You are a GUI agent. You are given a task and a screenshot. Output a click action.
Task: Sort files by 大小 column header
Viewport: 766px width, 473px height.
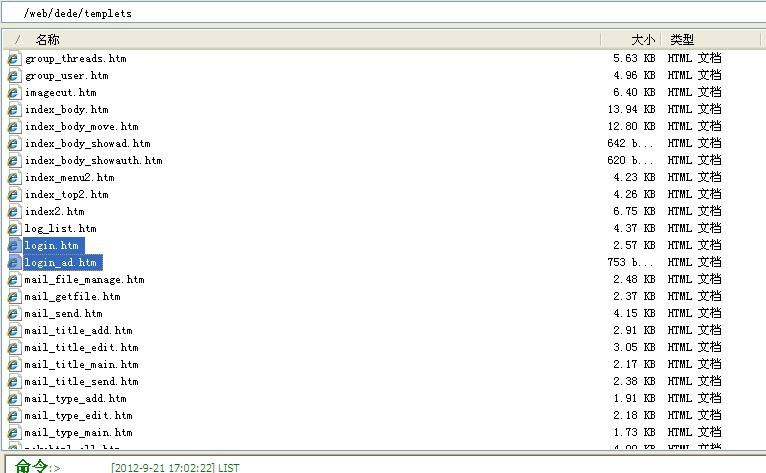point(642,39)
